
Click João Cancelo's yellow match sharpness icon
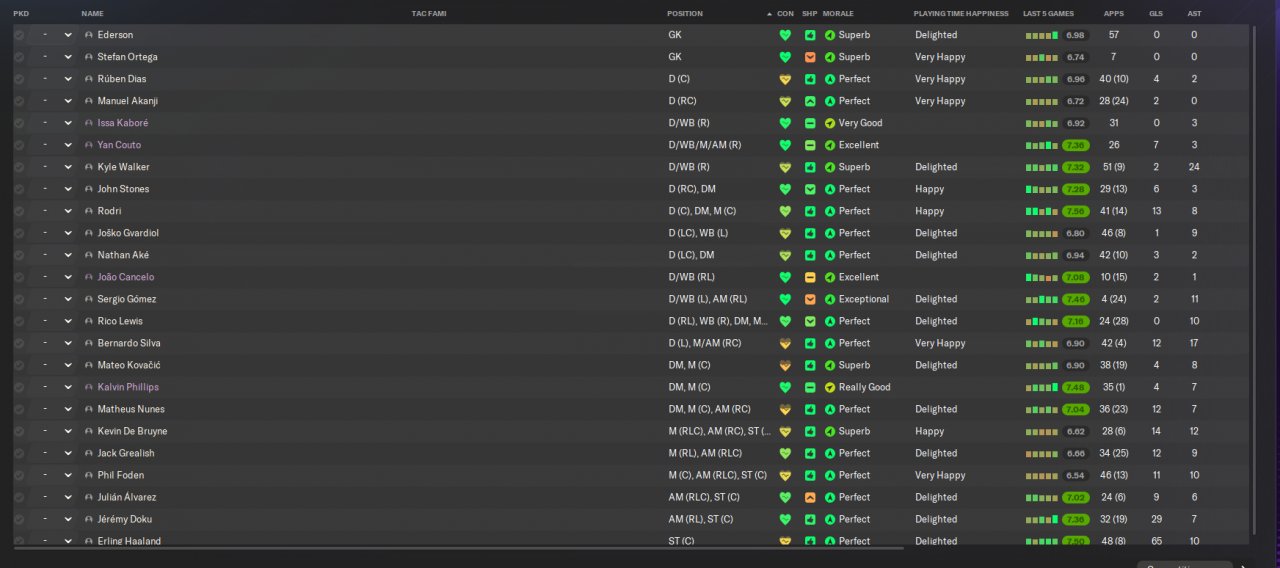[810, 277]
